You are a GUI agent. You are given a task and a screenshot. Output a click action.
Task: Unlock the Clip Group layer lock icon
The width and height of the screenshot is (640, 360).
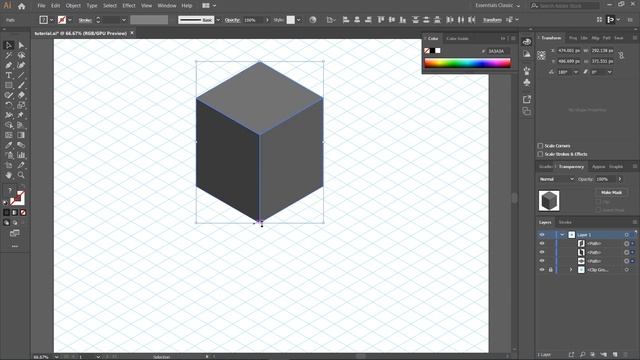pos(551,270)
